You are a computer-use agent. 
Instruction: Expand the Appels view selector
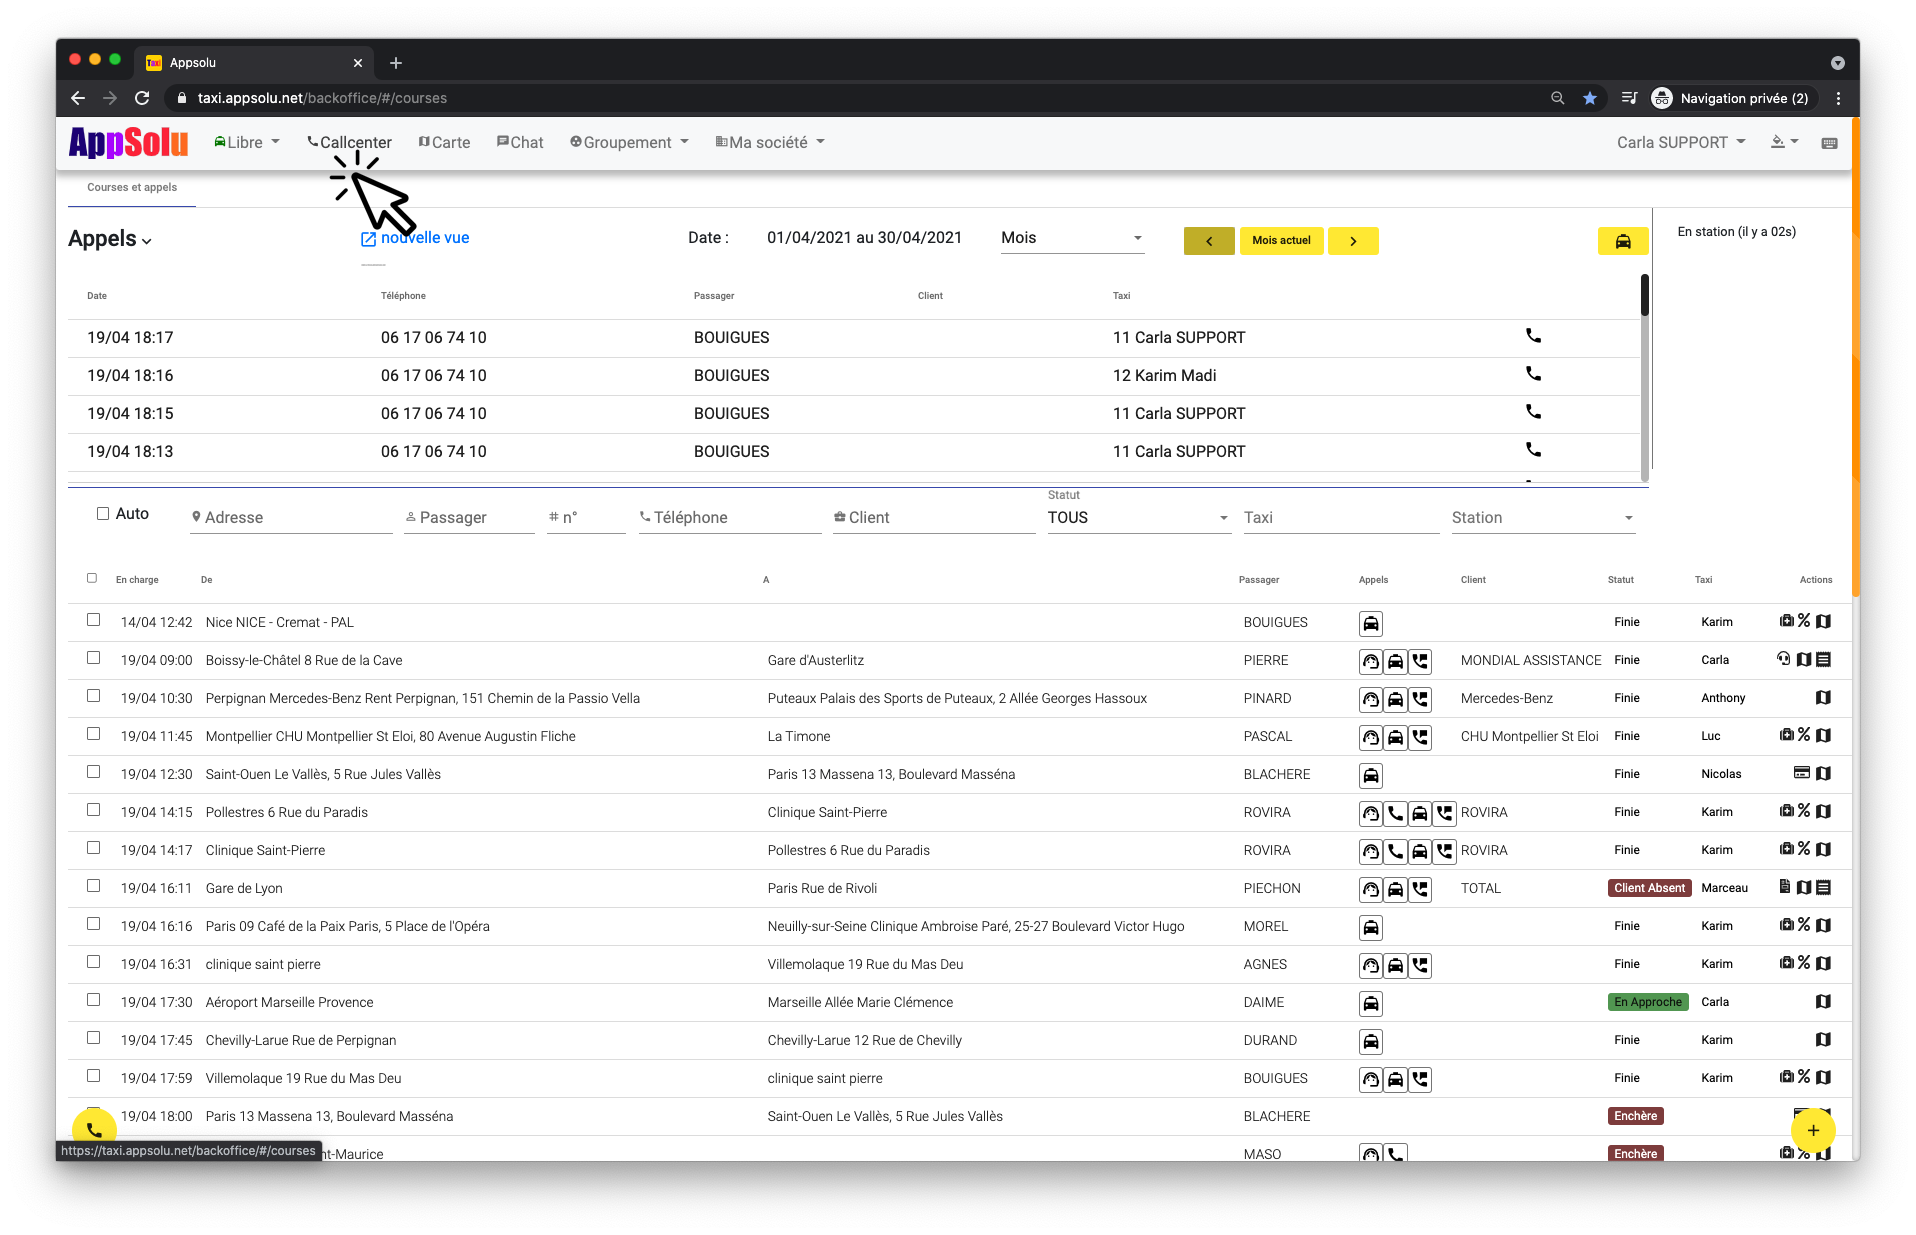pos(110,239)
